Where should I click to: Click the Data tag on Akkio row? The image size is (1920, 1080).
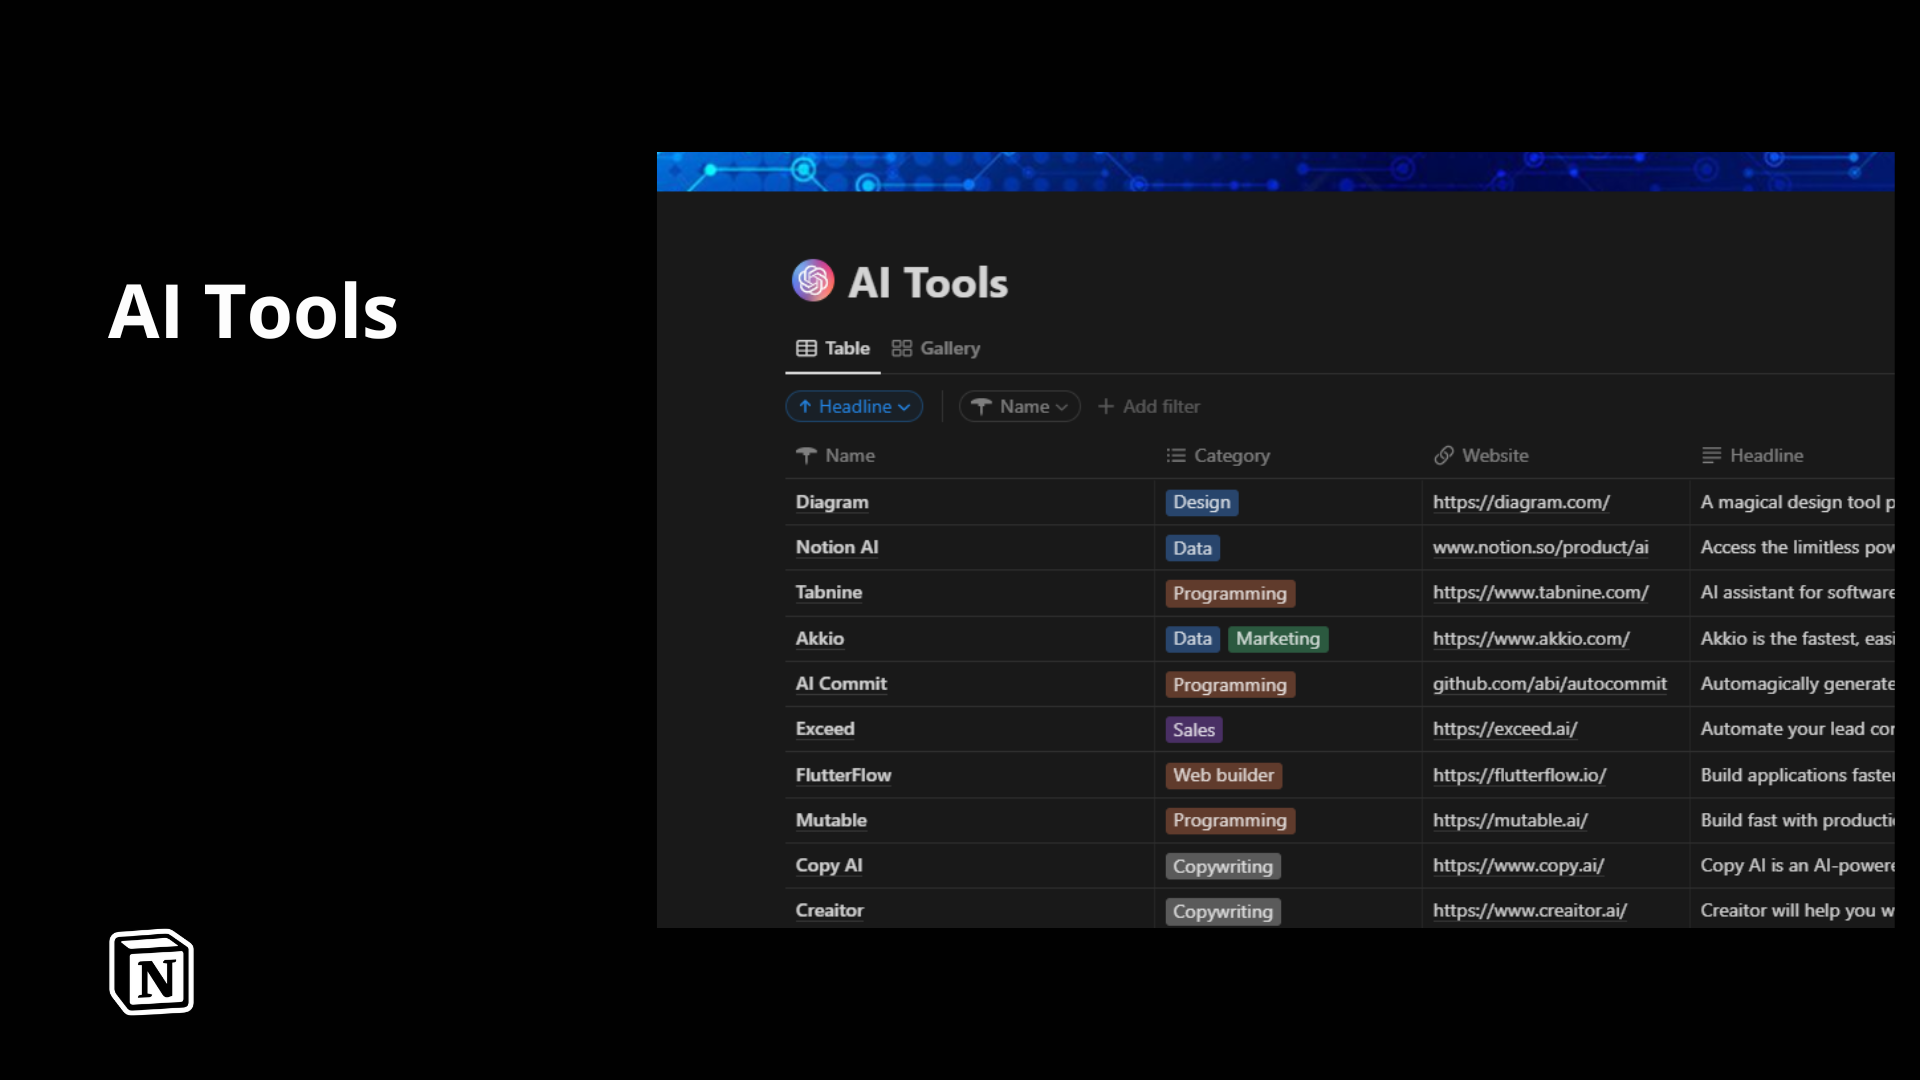coord(1193,638)
